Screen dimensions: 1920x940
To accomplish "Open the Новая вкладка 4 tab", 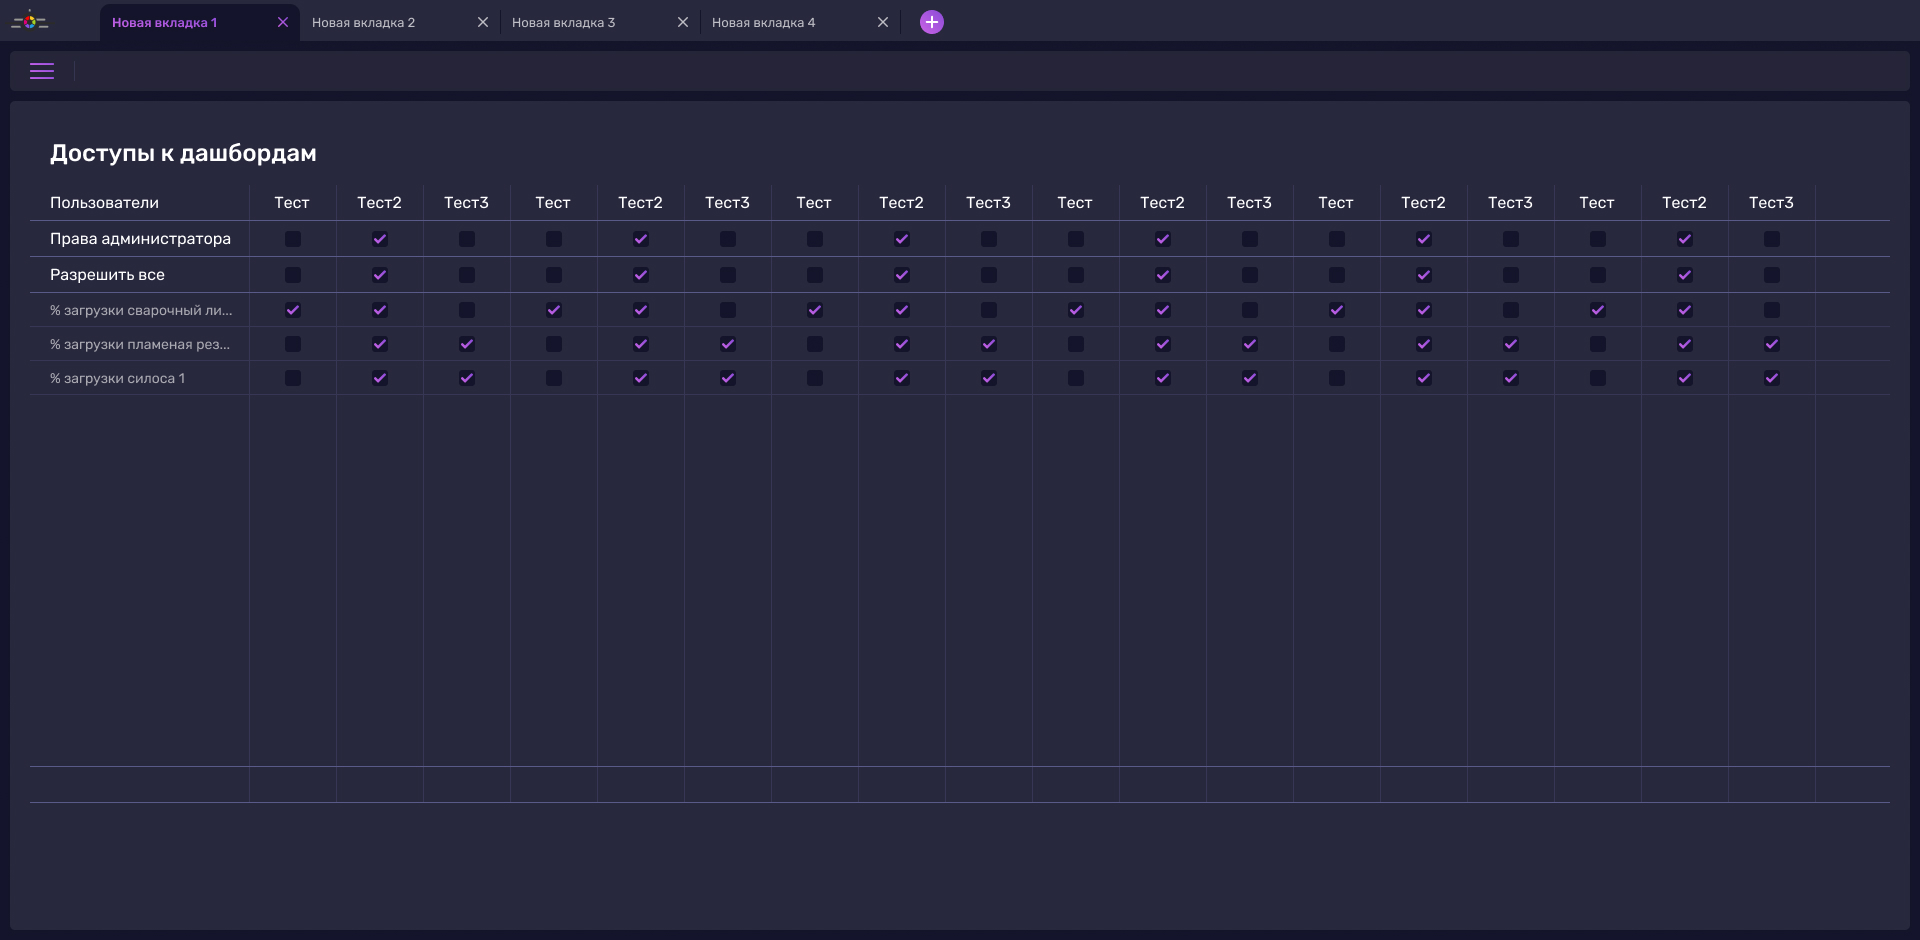I will pyautogui.click(x=764, y=22).
